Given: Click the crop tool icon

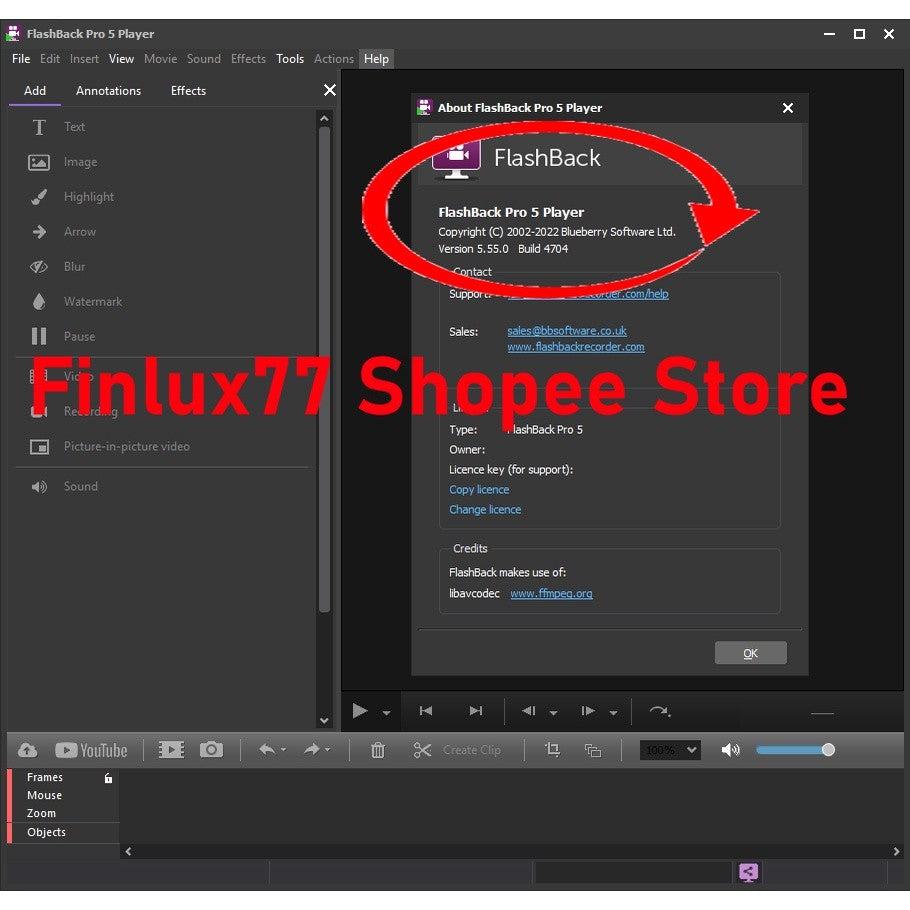Looking at the screenshot, I should [x=552, y=750].
